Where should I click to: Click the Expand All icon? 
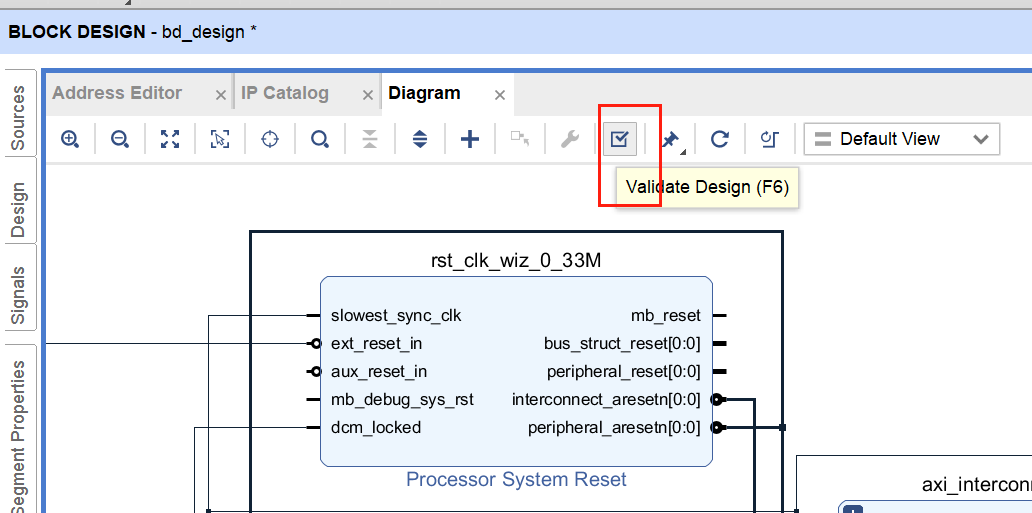420,139
